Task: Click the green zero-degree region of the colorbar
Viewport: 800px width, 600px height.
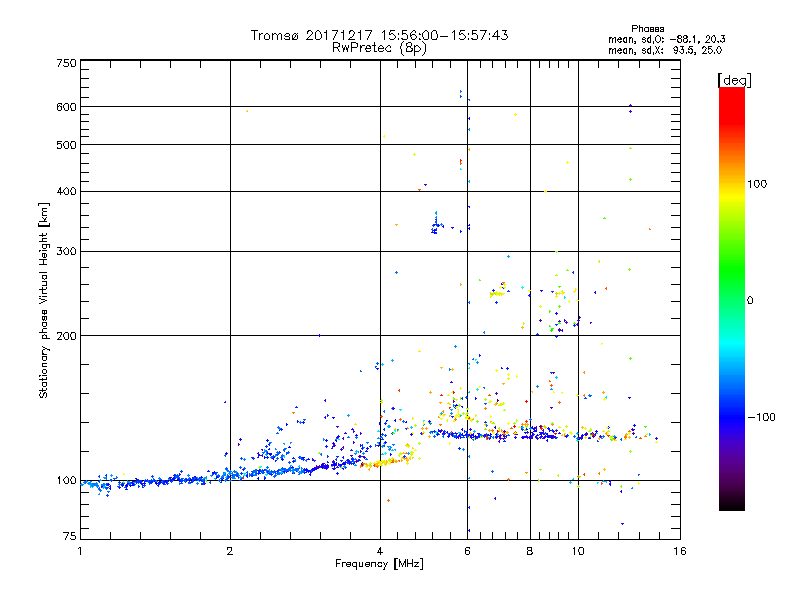Action: [x=732, y=300]
